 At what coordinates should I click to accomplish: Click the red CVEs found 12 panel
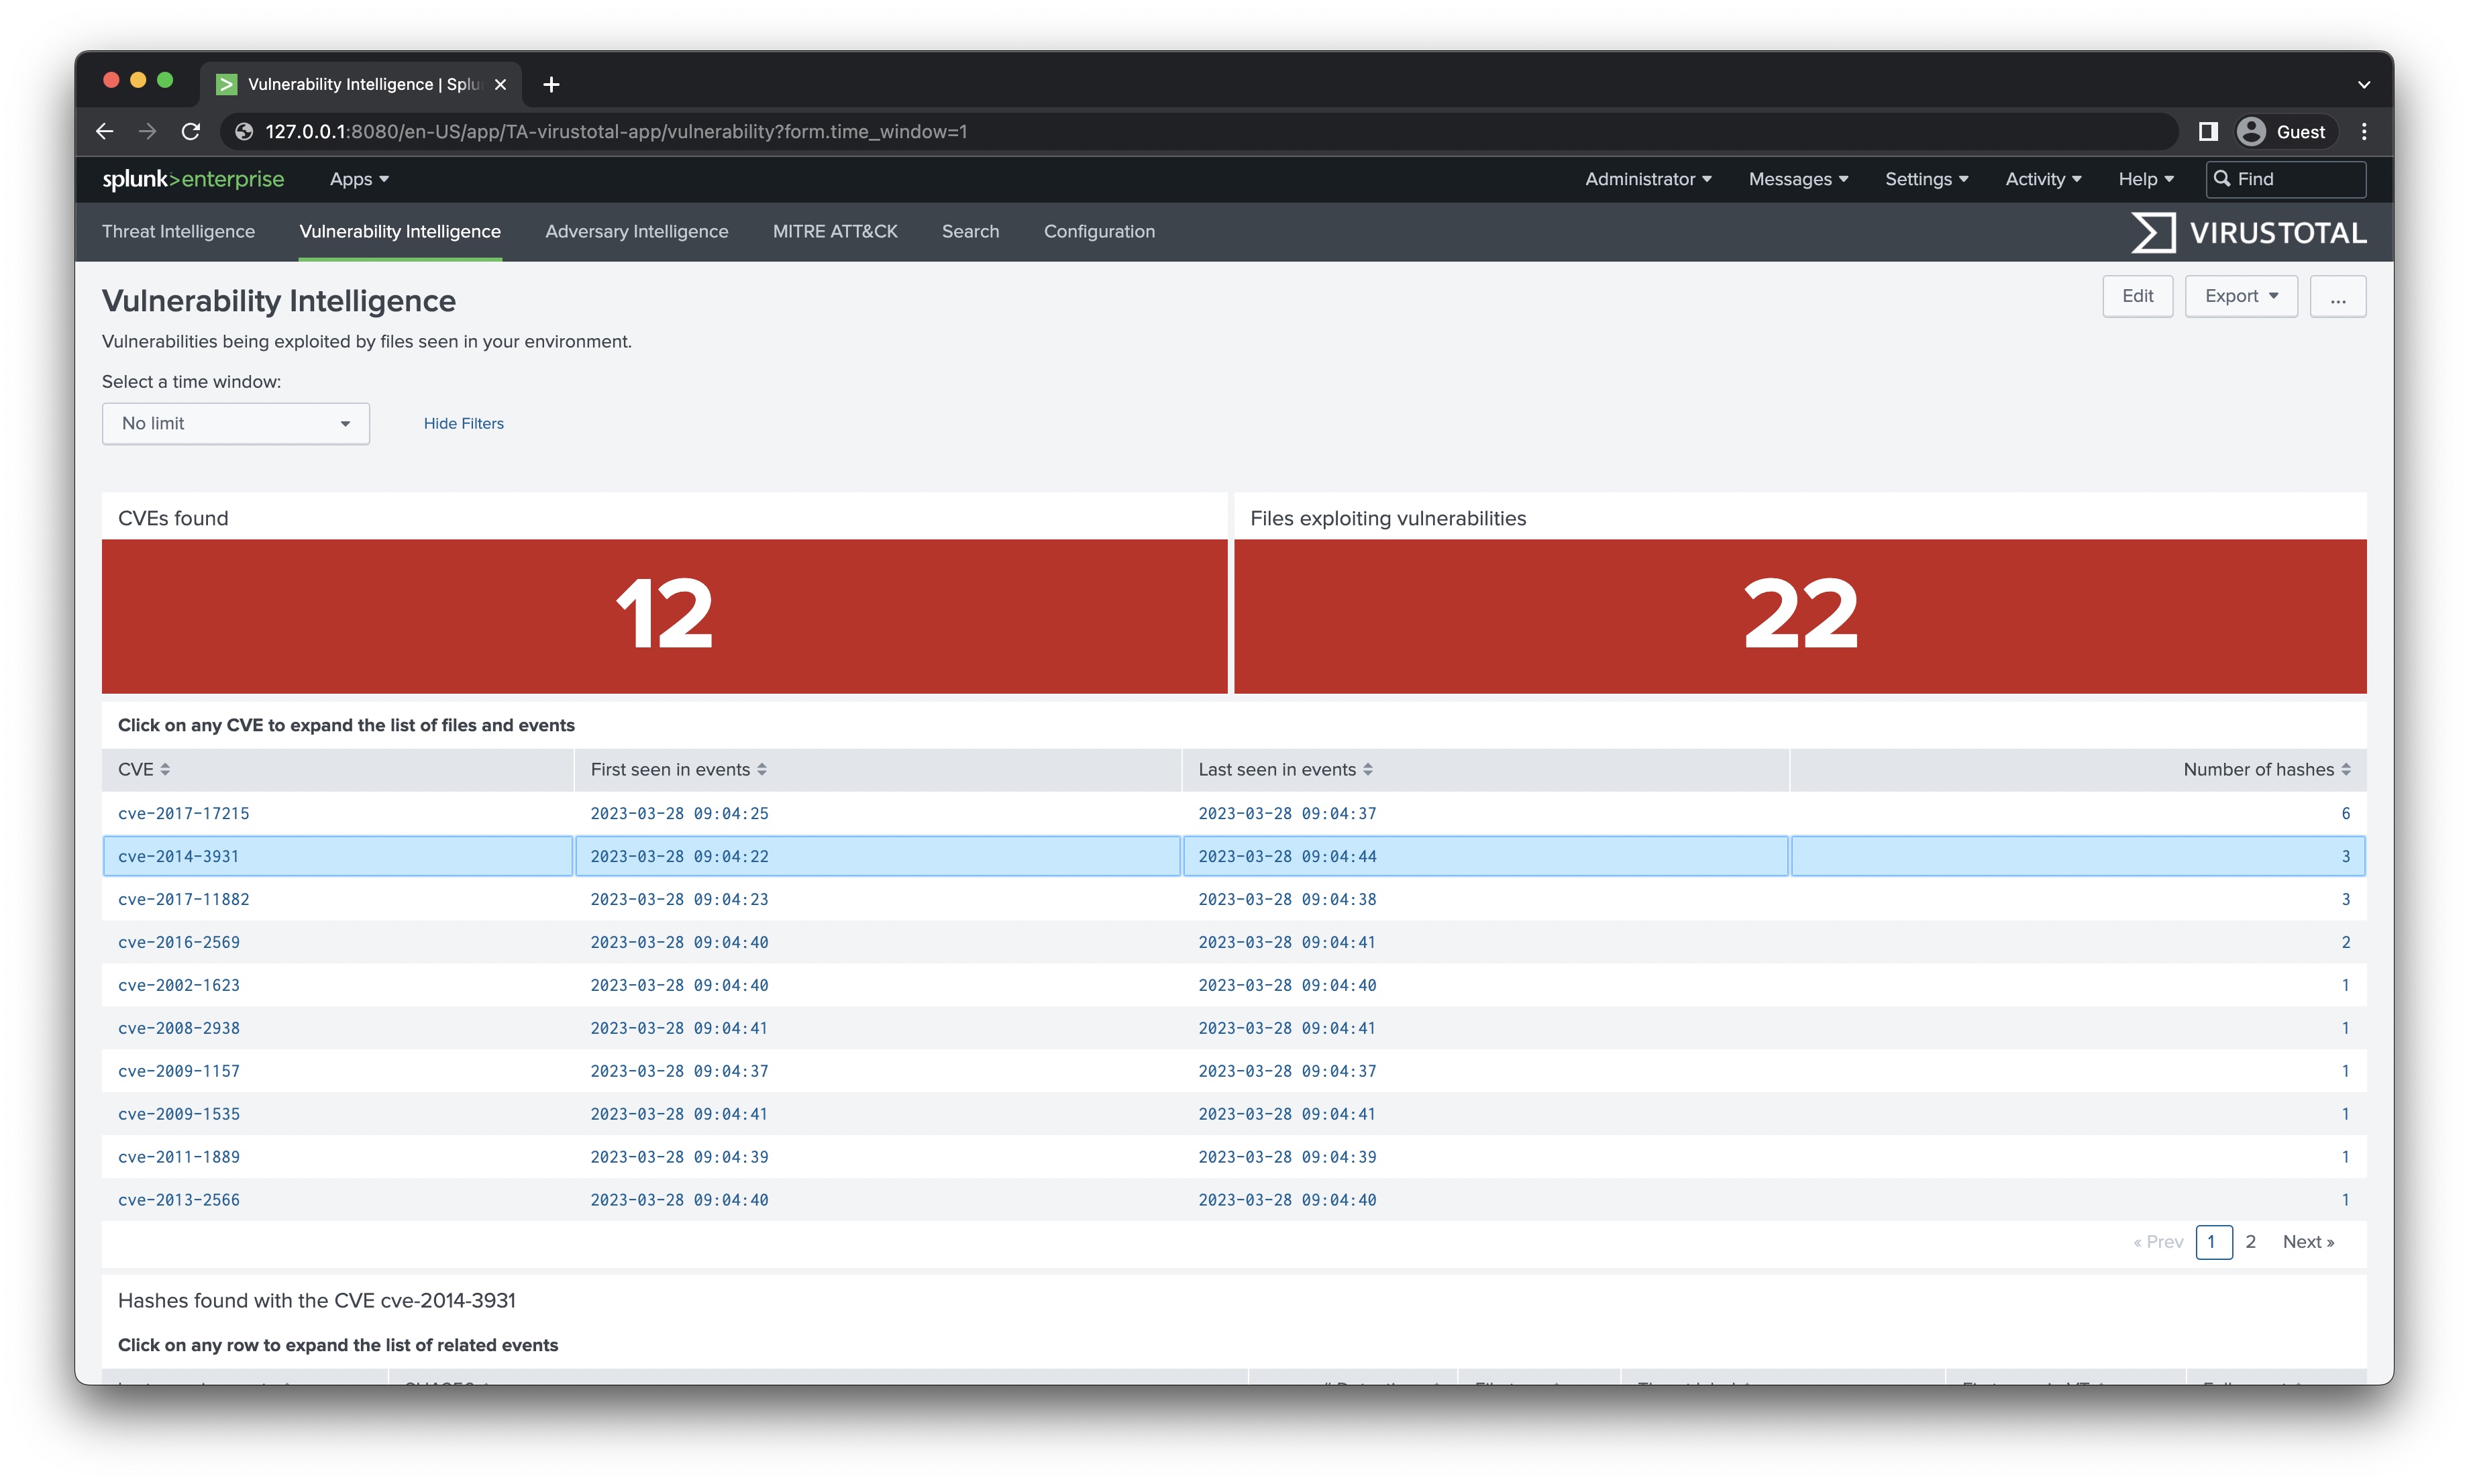(x=664, y=615)
